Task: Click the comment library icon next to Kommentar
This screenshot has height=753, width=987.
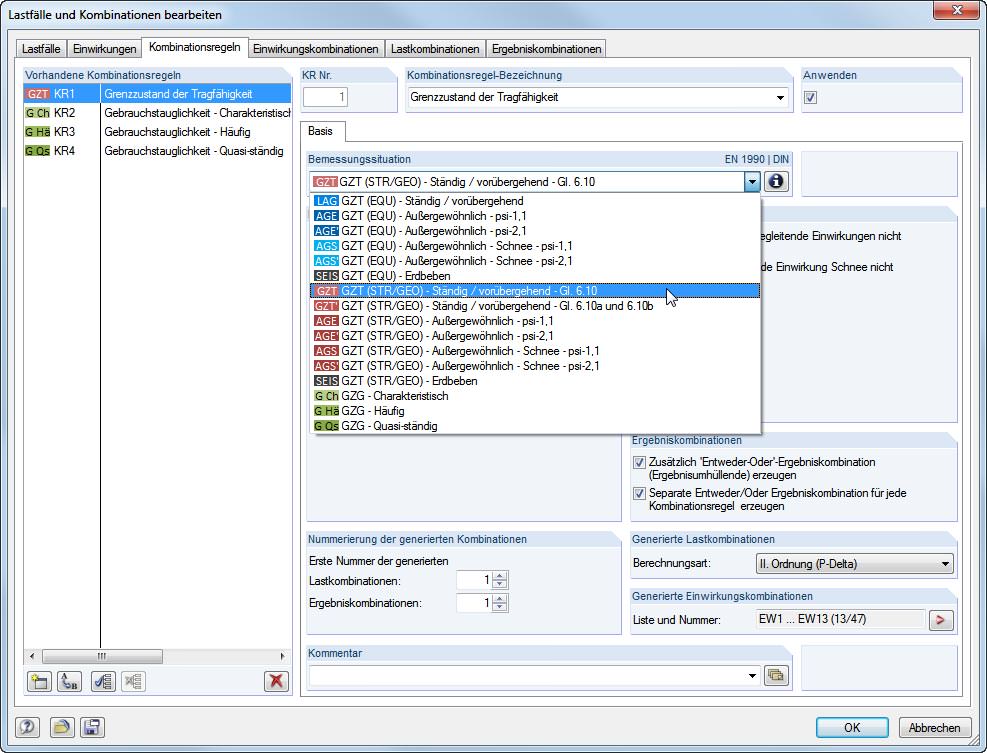Action: click(776, 676)
